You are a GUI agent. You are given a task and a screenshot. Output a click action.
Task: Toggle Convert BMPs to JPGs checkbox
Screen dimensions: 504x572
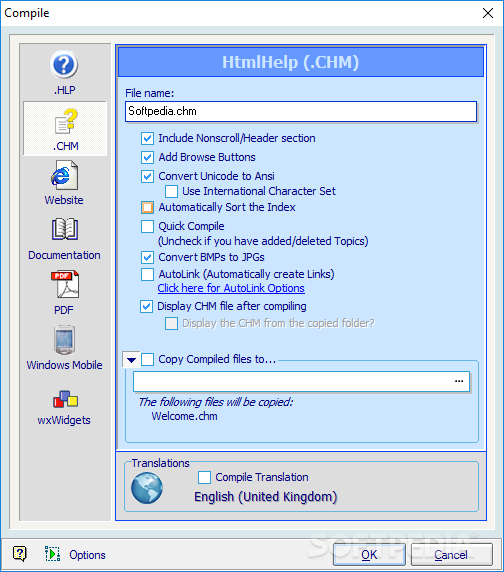tap(147, 257)
